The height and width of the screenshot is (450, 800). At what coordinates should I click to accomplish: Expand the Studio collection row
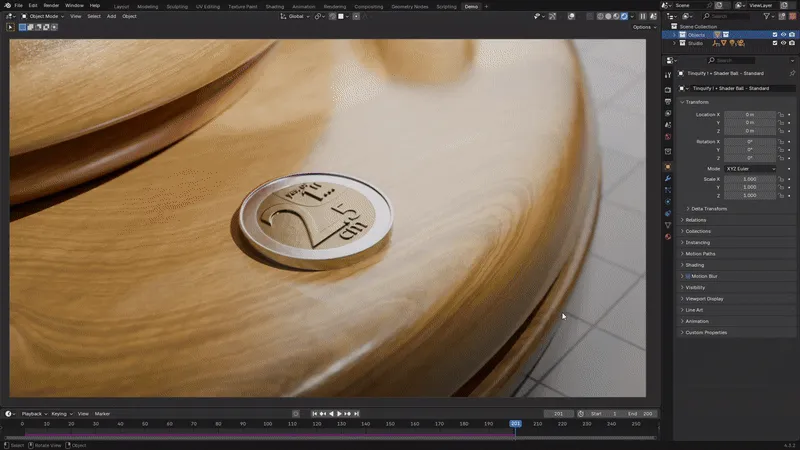tap(674, 43)
